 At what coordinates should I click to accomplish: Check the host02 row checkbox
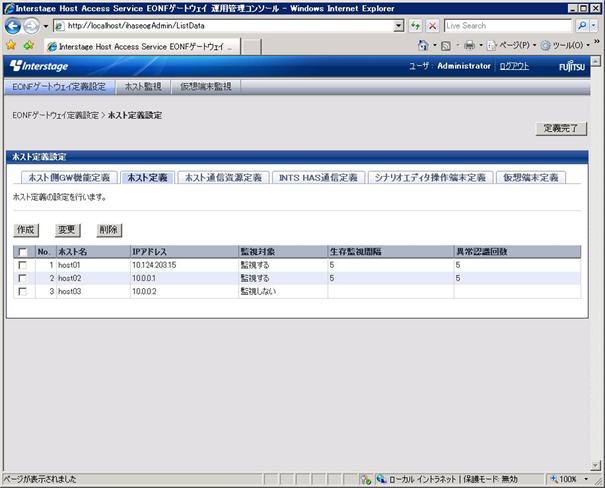coord(23,279)
